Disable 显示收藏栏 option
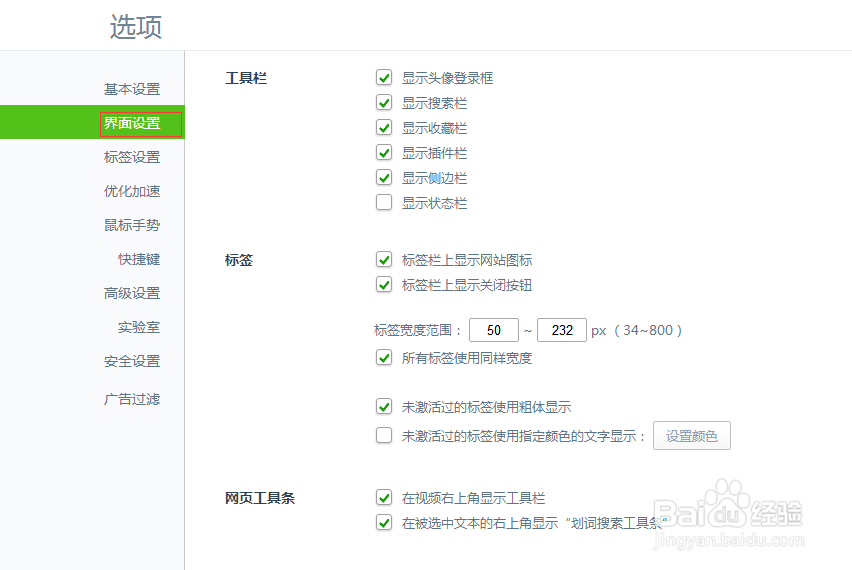The height and width of the screenshot is (570, 852). (x=384, y=127)
